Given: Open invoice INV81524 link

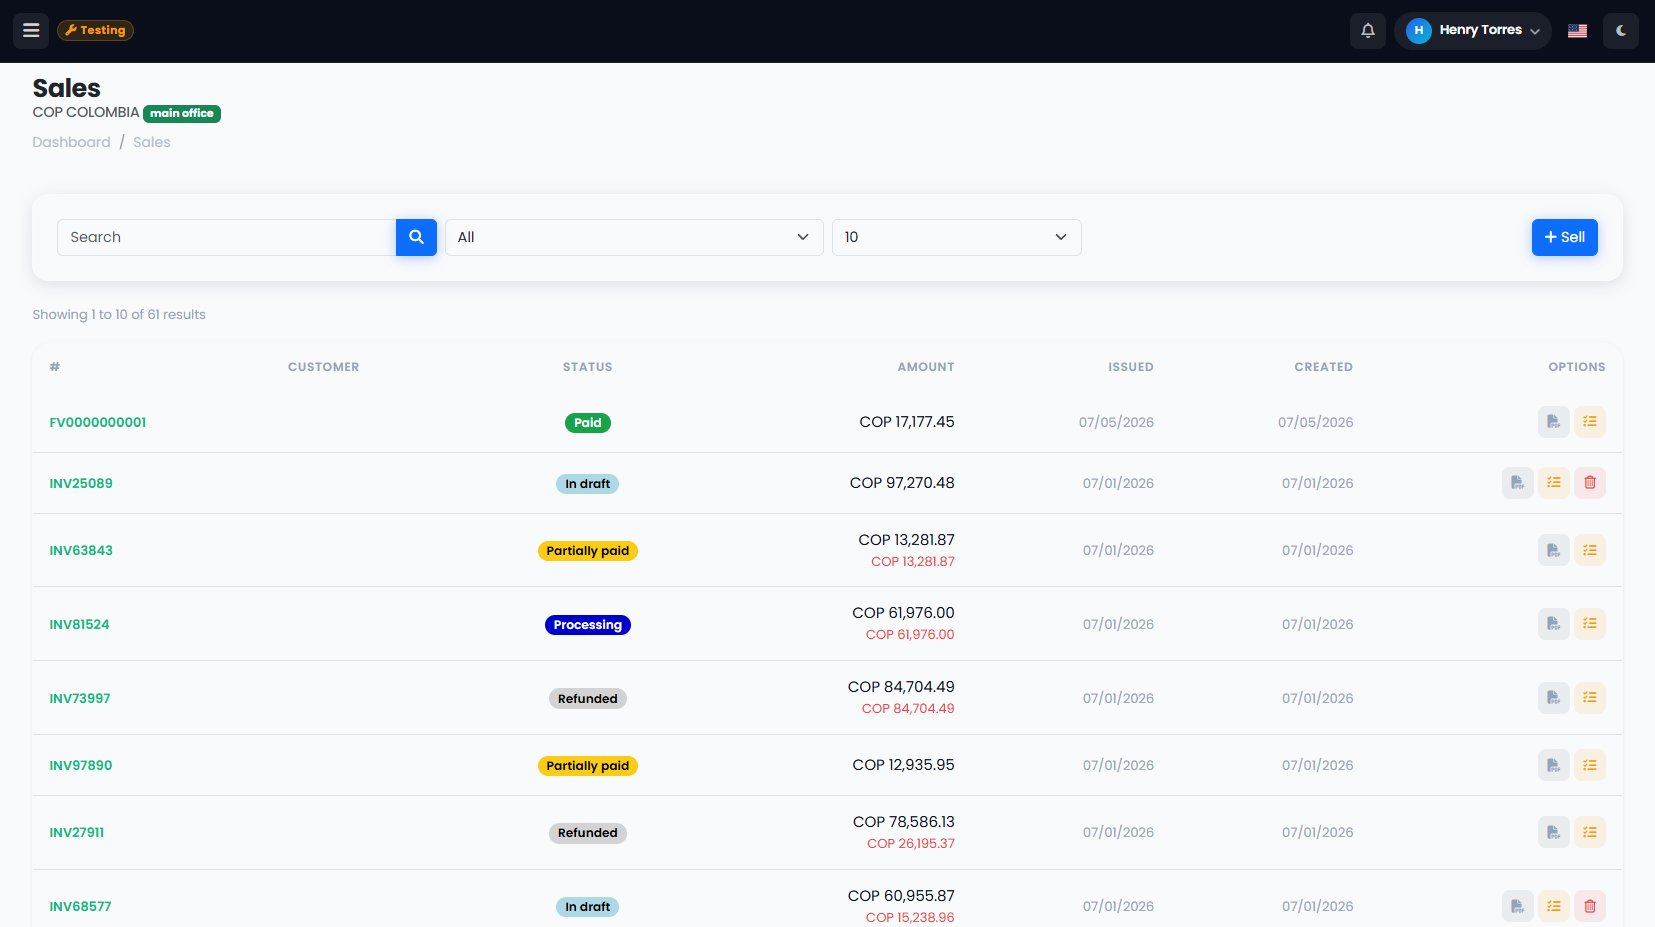Looking at the screenshot, I should pyautogui.click(x=79, y=624).
